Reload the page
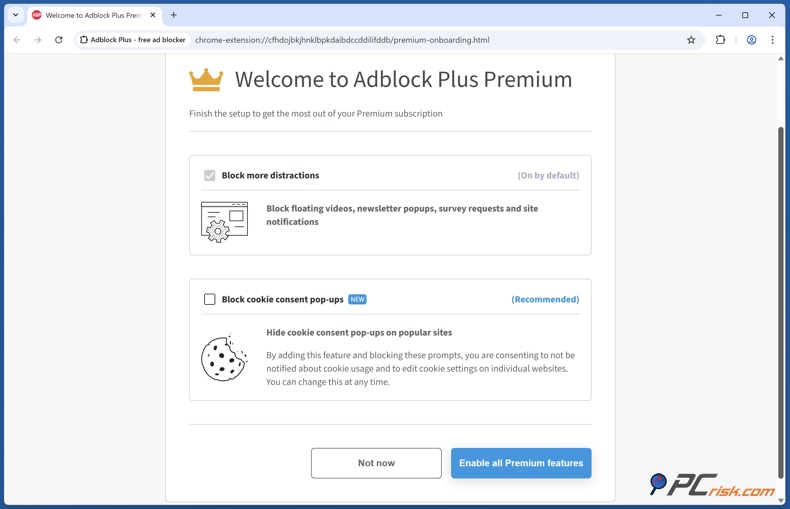Viewport: 790px width, 509px height. (59, 40)
